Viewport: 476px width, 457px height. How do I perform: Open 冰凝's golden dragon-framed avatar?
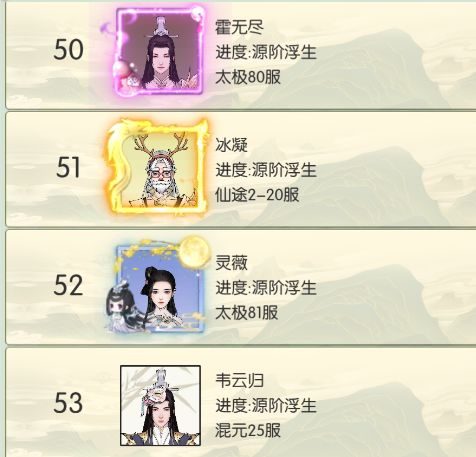(x=158, y=168)
